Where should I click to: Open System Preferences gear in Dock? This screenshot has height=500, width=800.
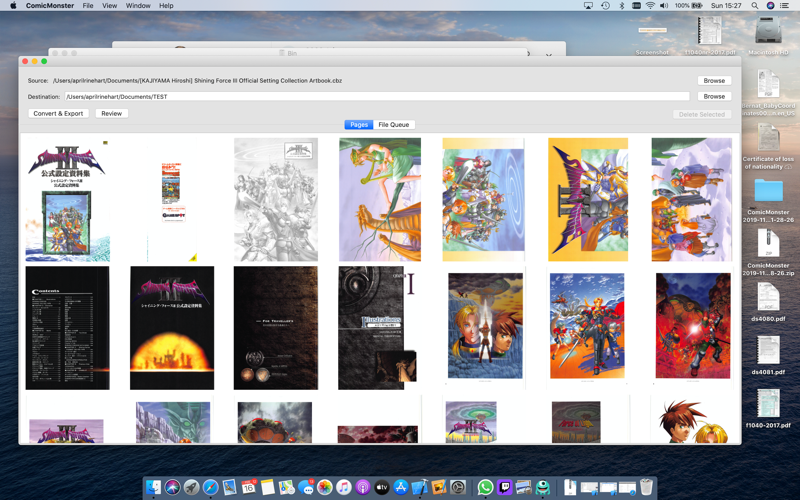pos(458,487)
